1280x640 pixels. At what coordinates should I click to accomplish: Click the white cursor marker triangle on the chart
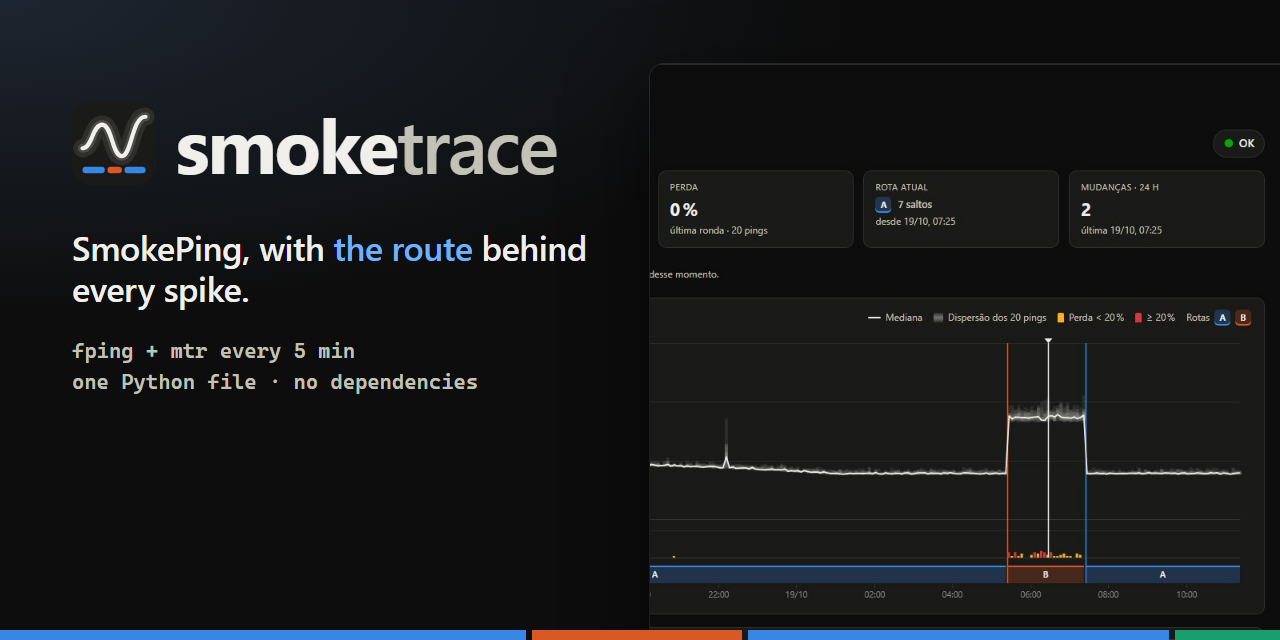pos(1048,341)
